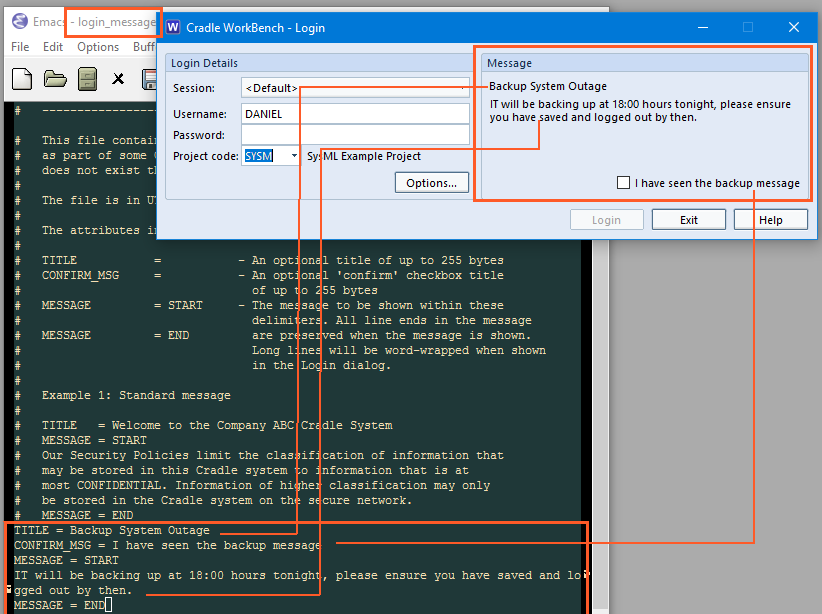Click the Login button

click(x=607, y=220)
